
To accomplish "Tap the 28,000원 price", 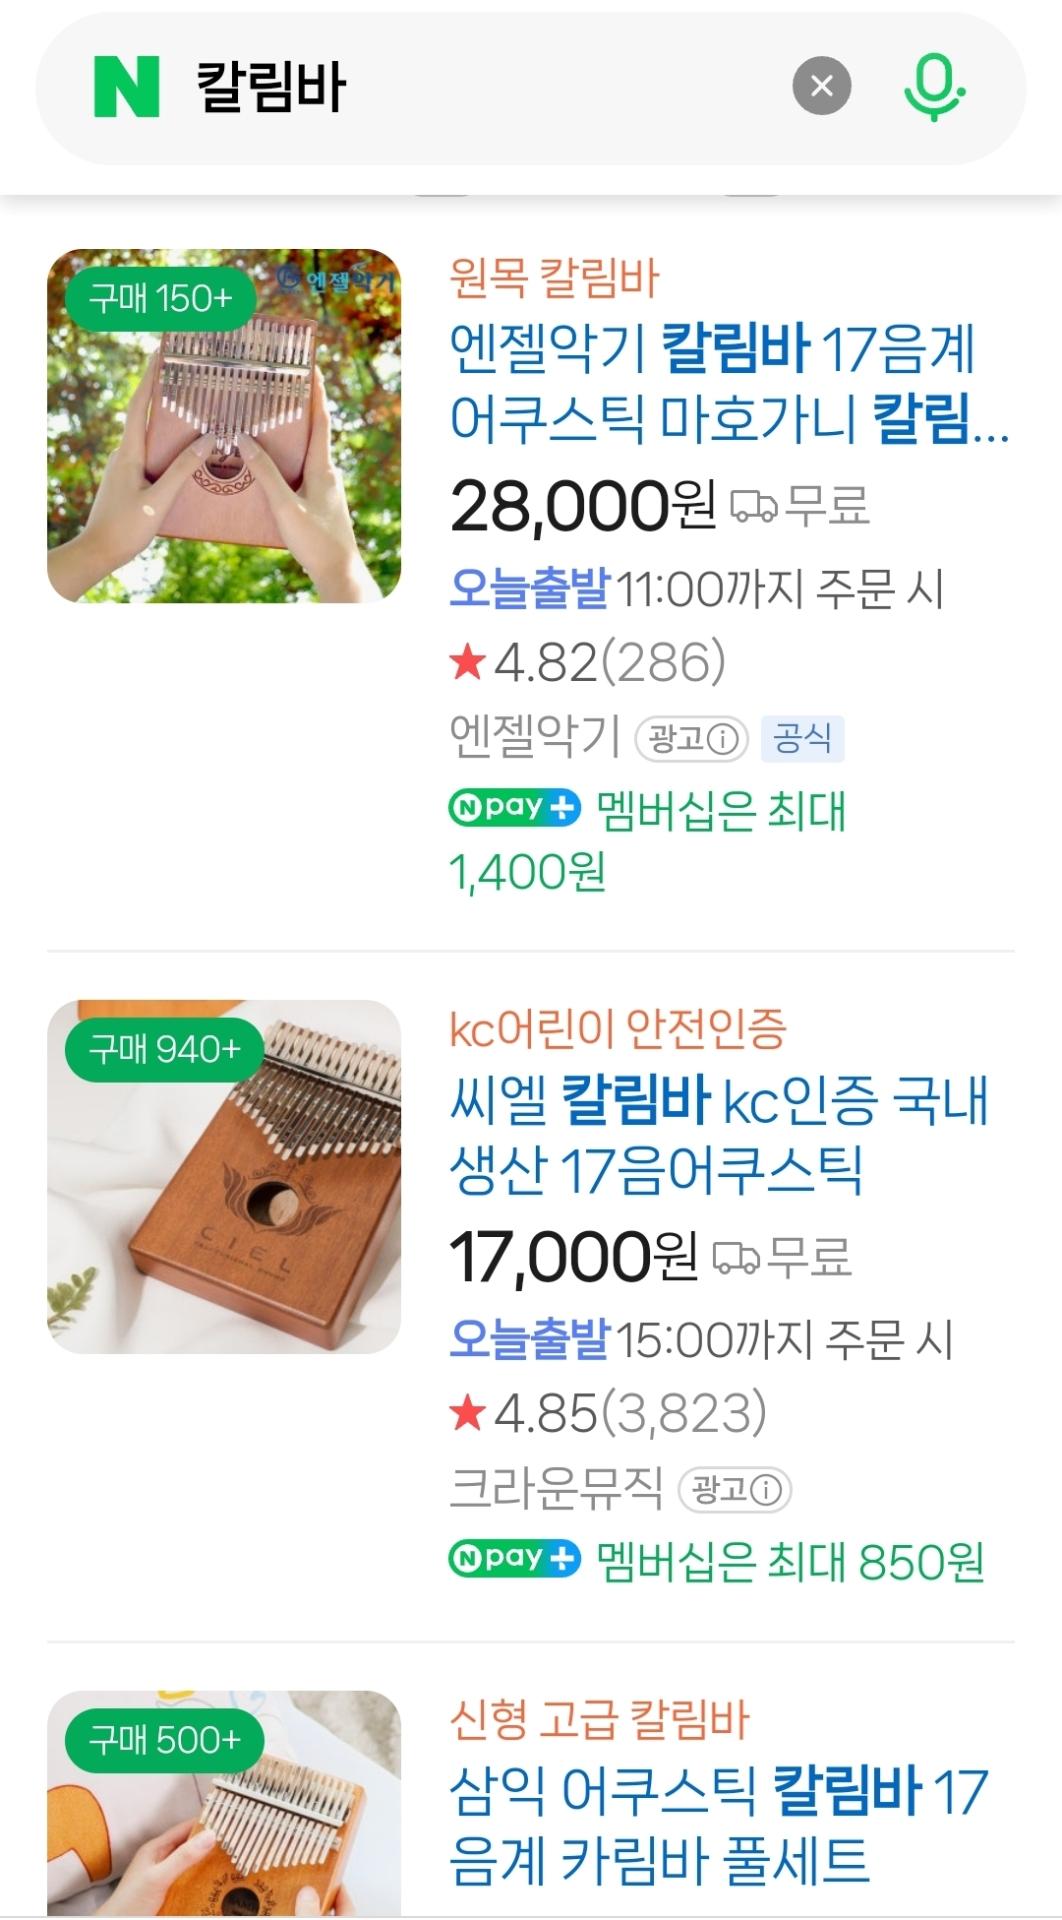I will [583, 506].
